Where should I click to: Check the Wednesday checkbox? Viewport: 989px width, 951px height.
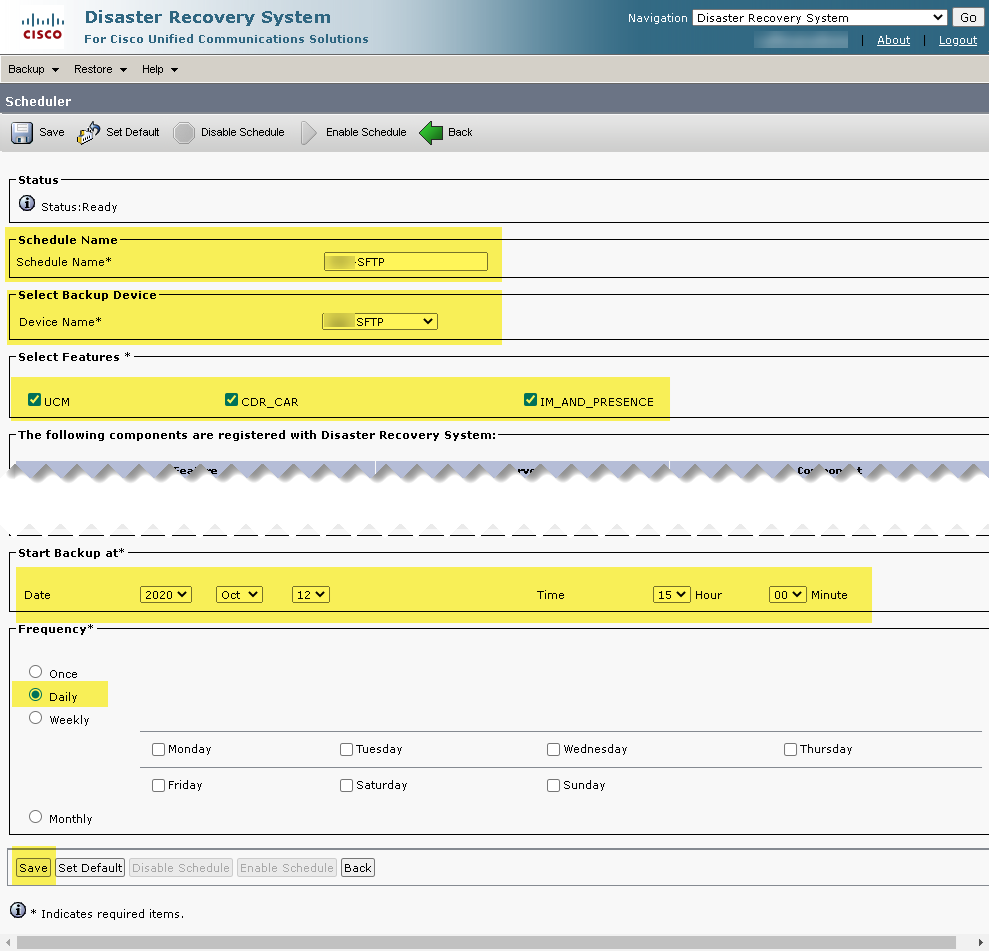[x=553, y=749]
